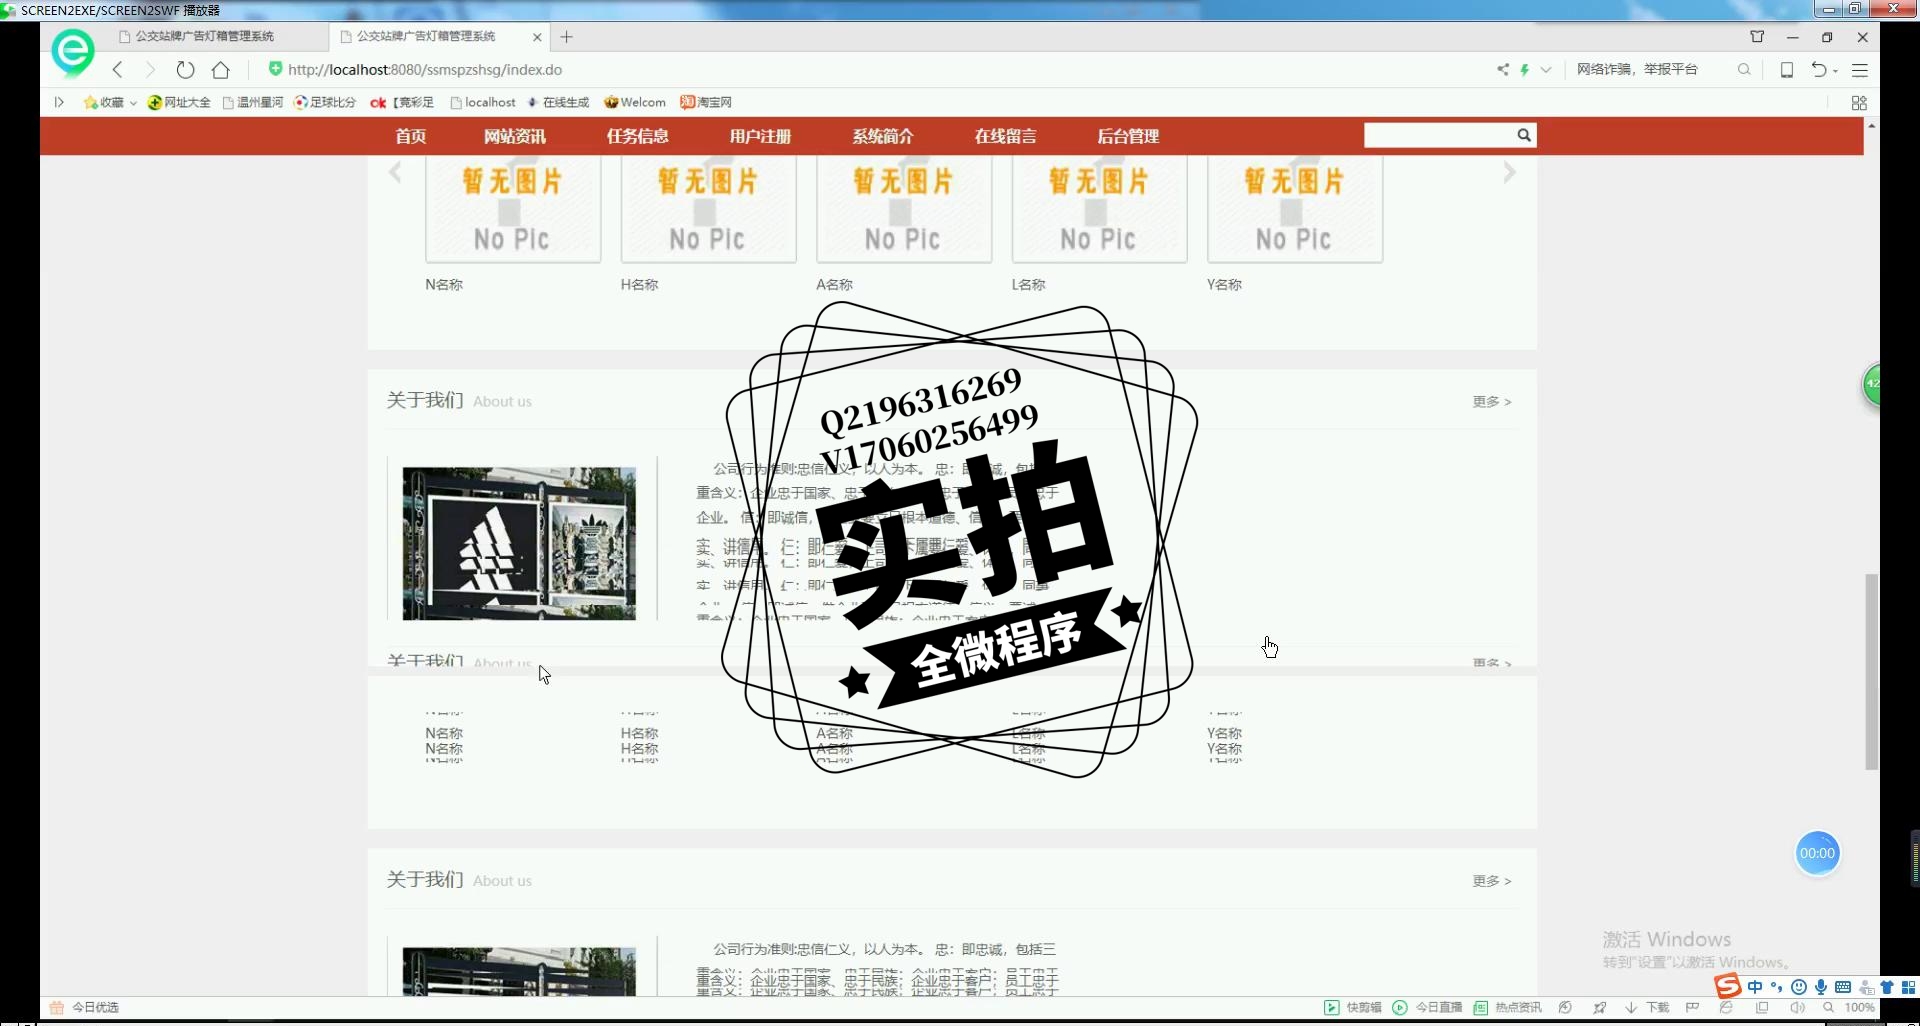Select 系统简介 in the site navigation
This screenshot has width=1920, height=1026.
pos(883,136)
